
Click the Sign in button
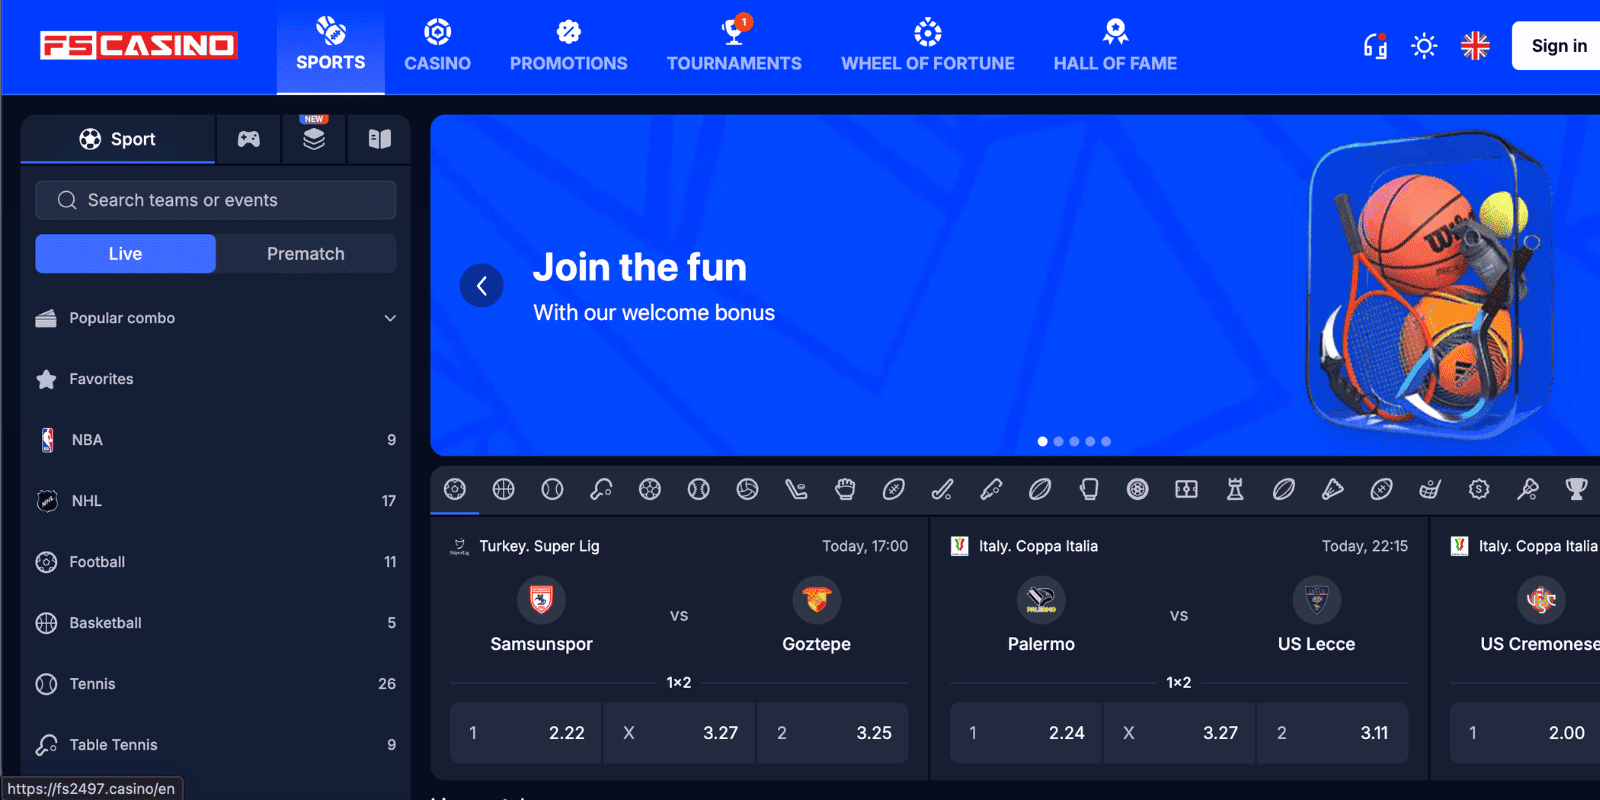[1558, 46]
